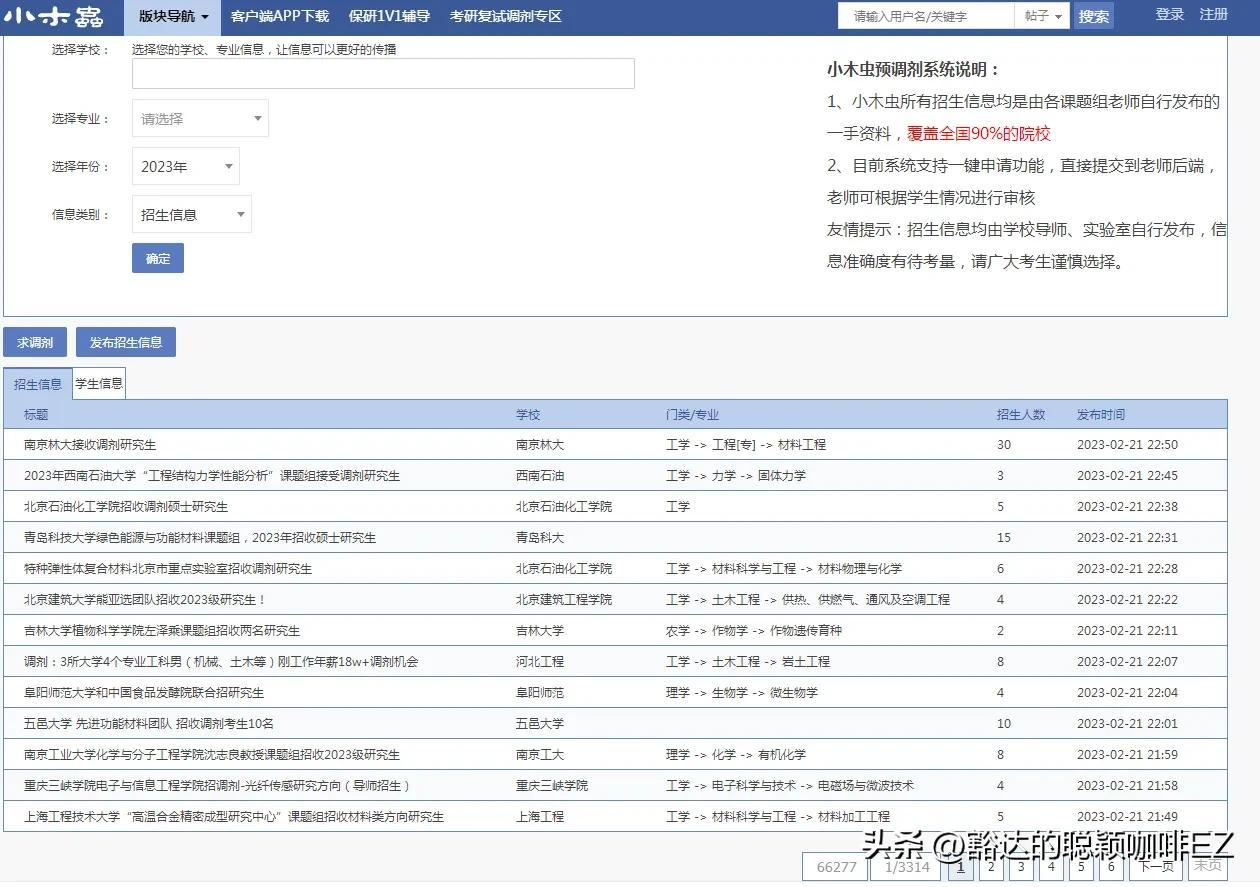Click school cell 河北工程
Image resolution: width=1260 pixels, height=887 pixels.
point(540,661)
